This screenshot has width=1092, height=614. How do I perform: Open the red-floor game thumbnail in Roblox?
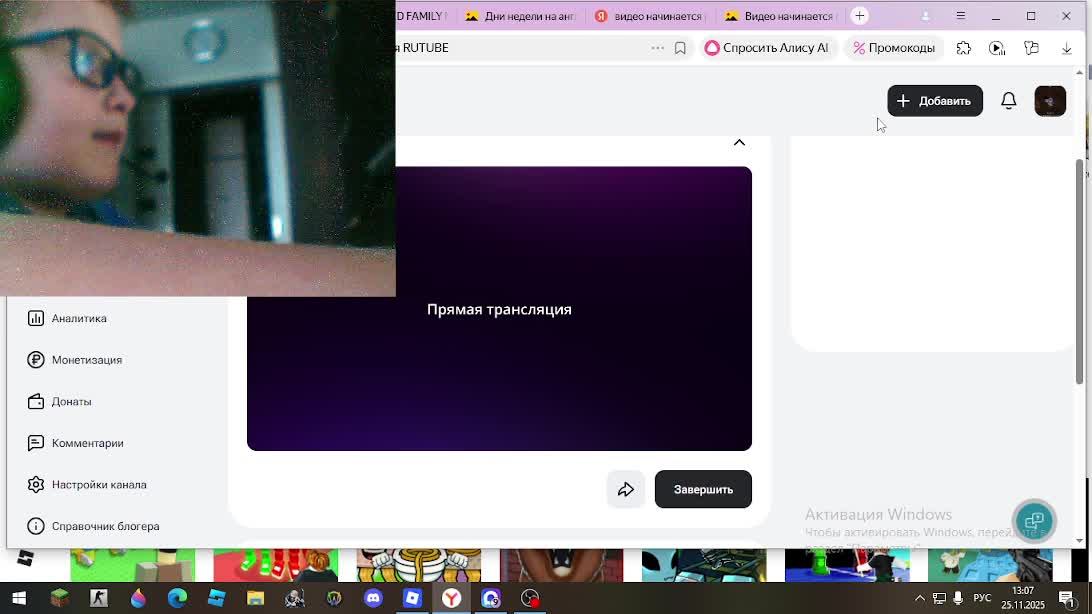click(x=276, y=565)
